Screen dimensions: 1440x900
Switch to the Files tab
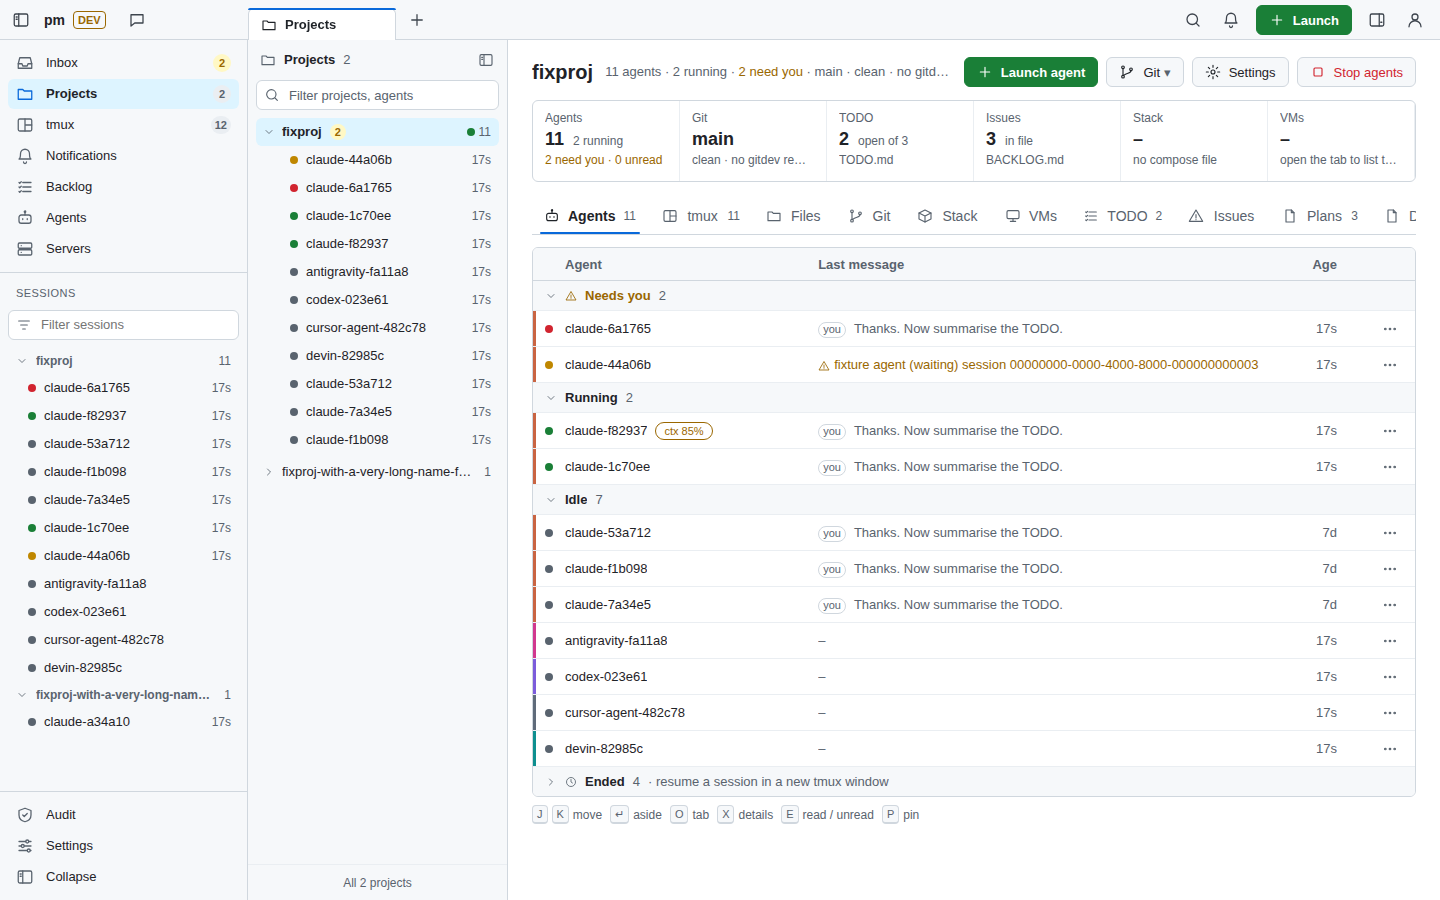click(x=794, y=216)
